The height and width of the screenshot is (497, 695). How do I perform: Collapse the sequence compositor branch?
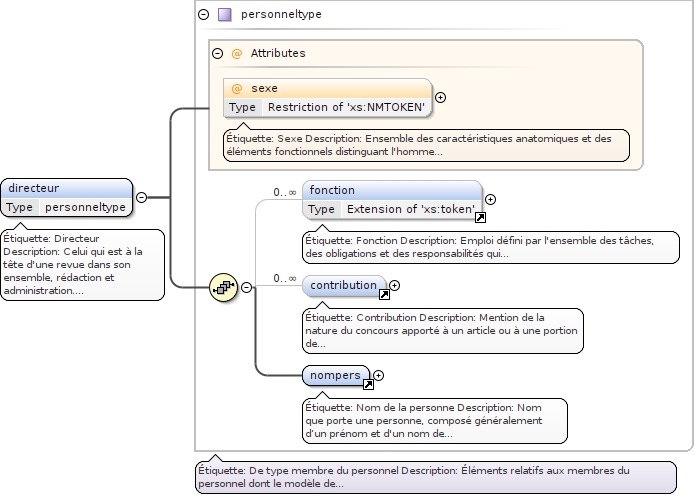[246, 288]
